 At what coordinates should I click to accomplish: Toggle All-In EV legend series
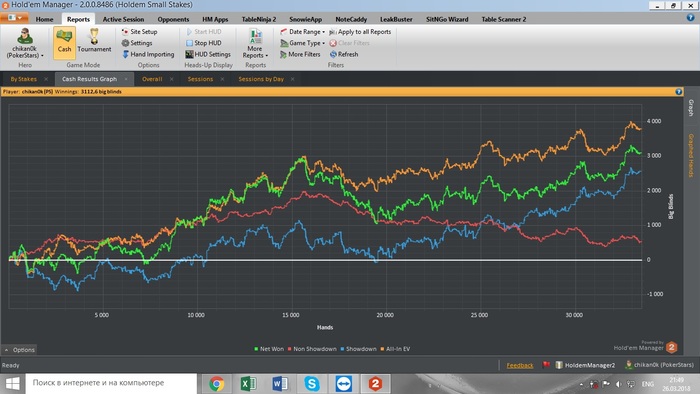click(x=395, y=349)
